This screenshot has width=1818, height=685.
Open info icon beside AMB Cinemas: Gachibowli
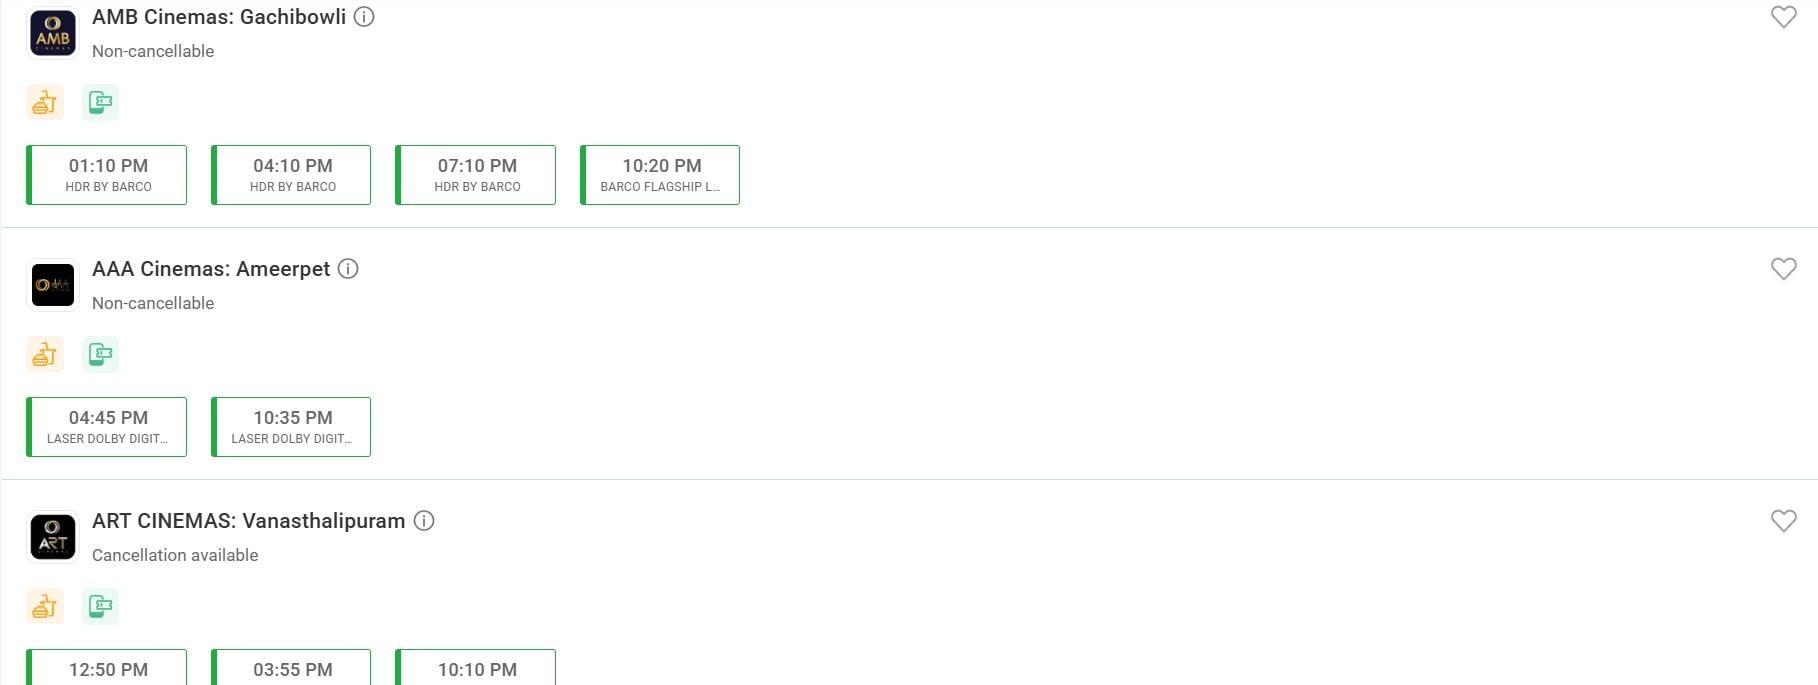pos(365,17)
